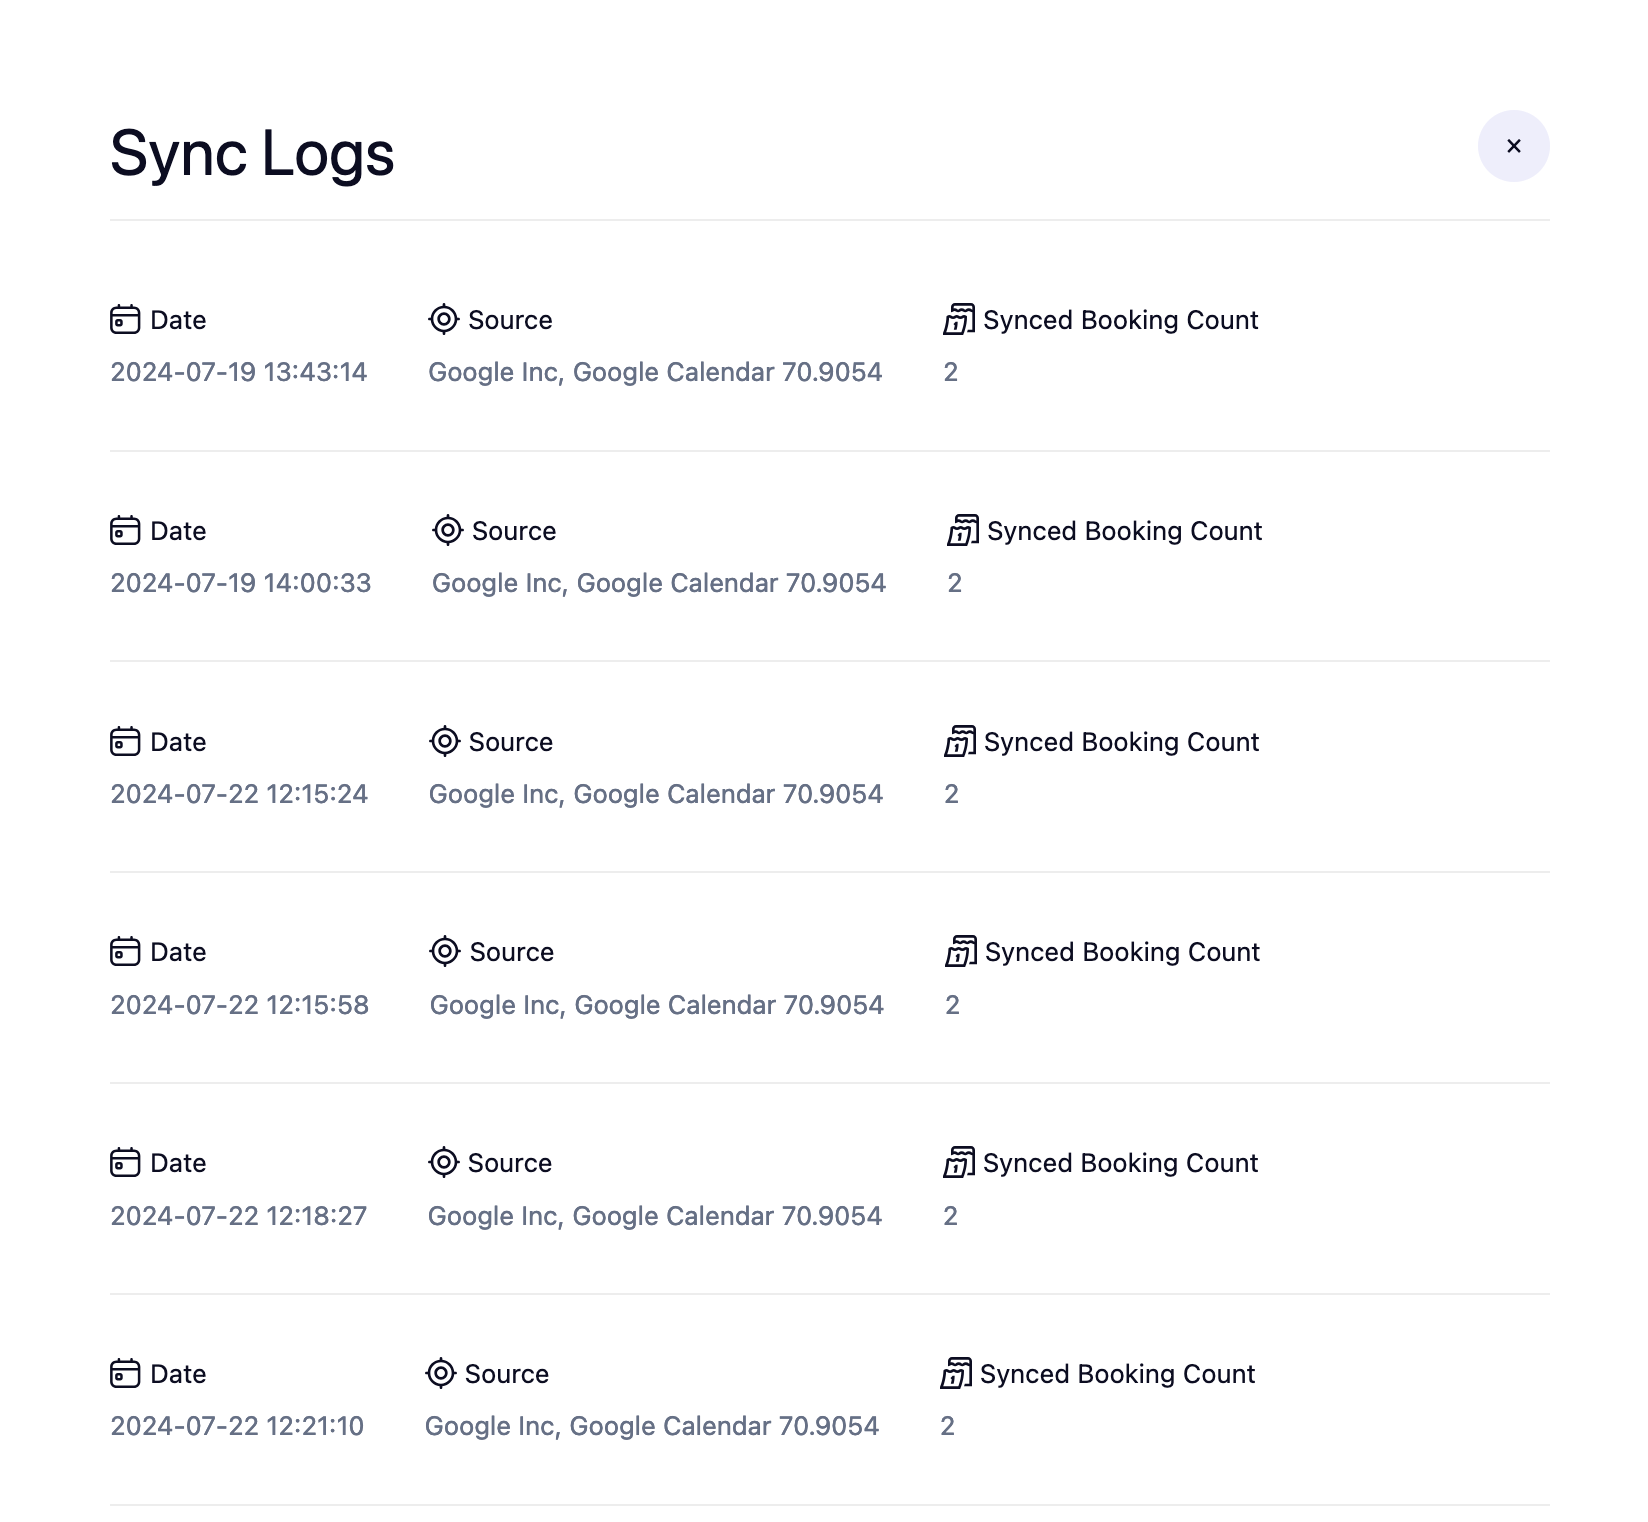The width and height of the screenshot is (1648, 1522).
Task: Click calendar icon beside 2024-07-19 13:43:14 entry
Action: 125,320
